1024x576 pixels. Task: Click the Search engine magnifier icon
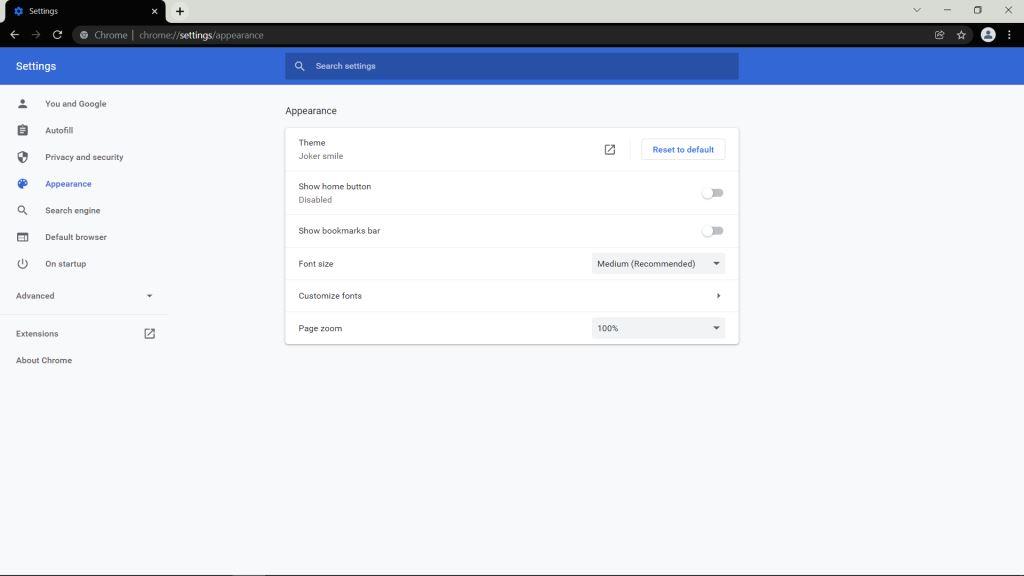tap(22, 210)
